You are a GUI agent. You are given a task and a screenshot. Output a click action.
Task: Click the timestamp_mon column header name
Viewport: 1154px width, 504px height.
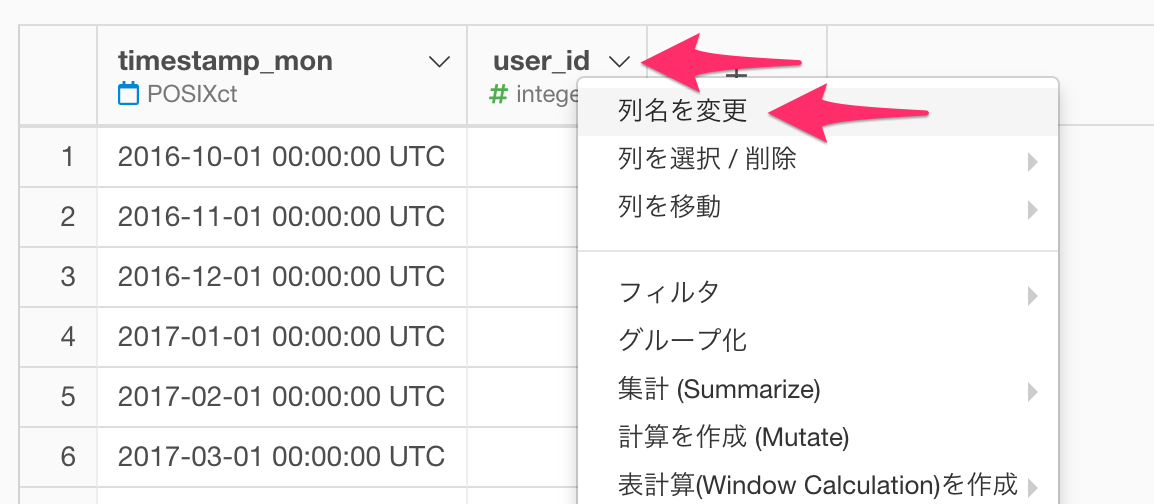[225, 61]
